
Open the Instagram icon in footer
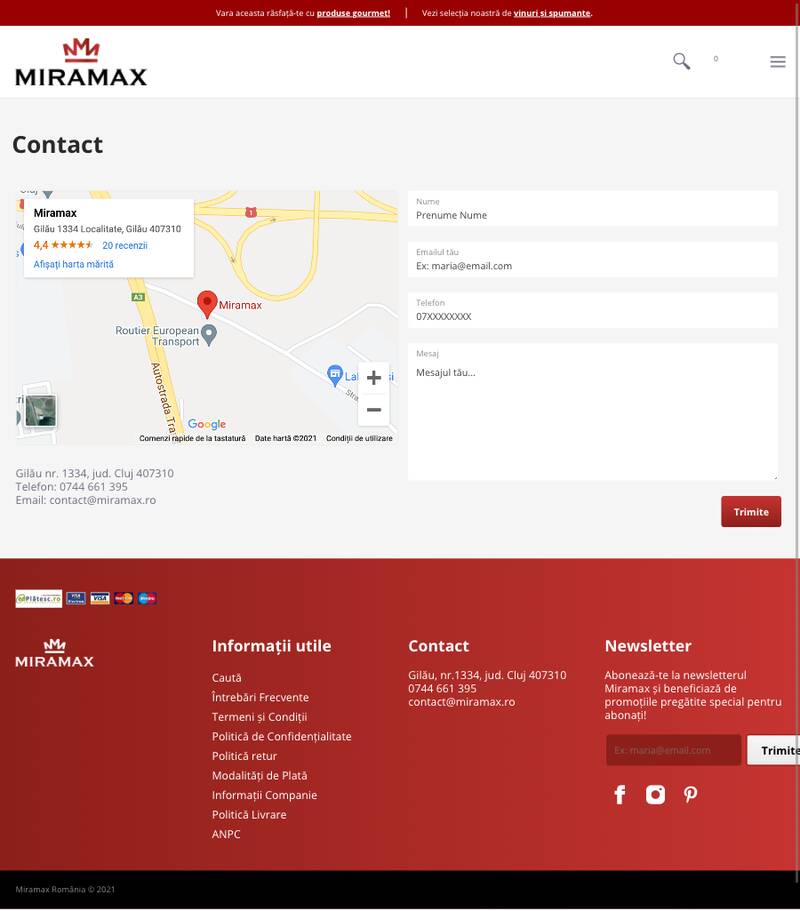pyautogui.click(x=655, y=794)
